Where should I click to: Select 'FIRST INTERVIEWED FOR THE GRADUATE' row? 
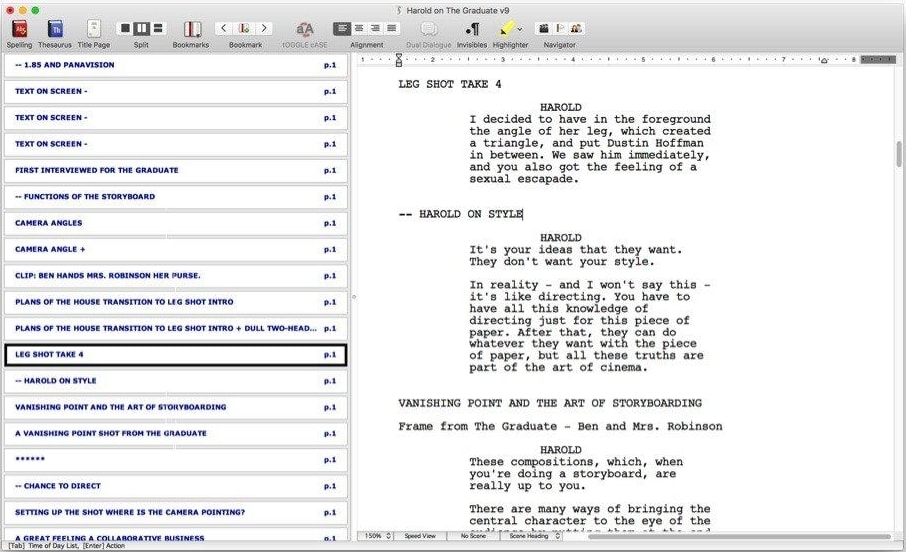point(176,171)
